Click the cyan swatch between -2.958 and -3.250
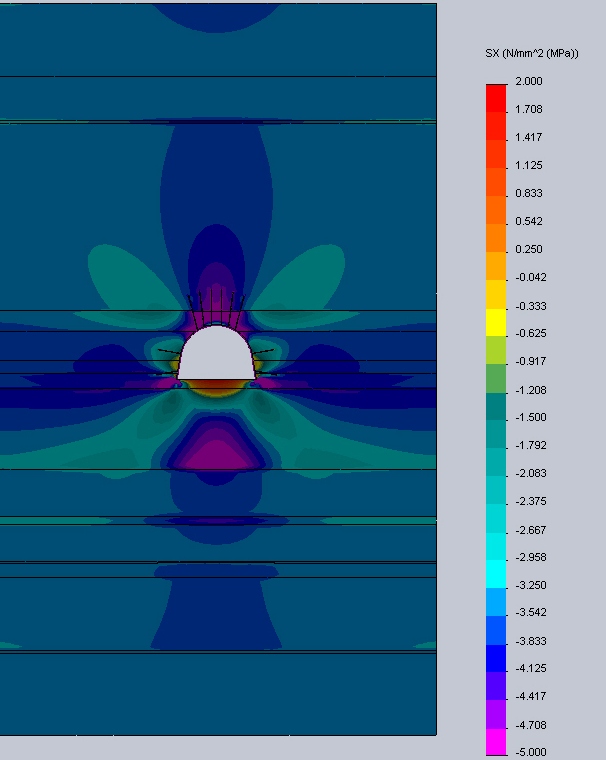This screenshot has width=606, height=760. click(496, 574)
